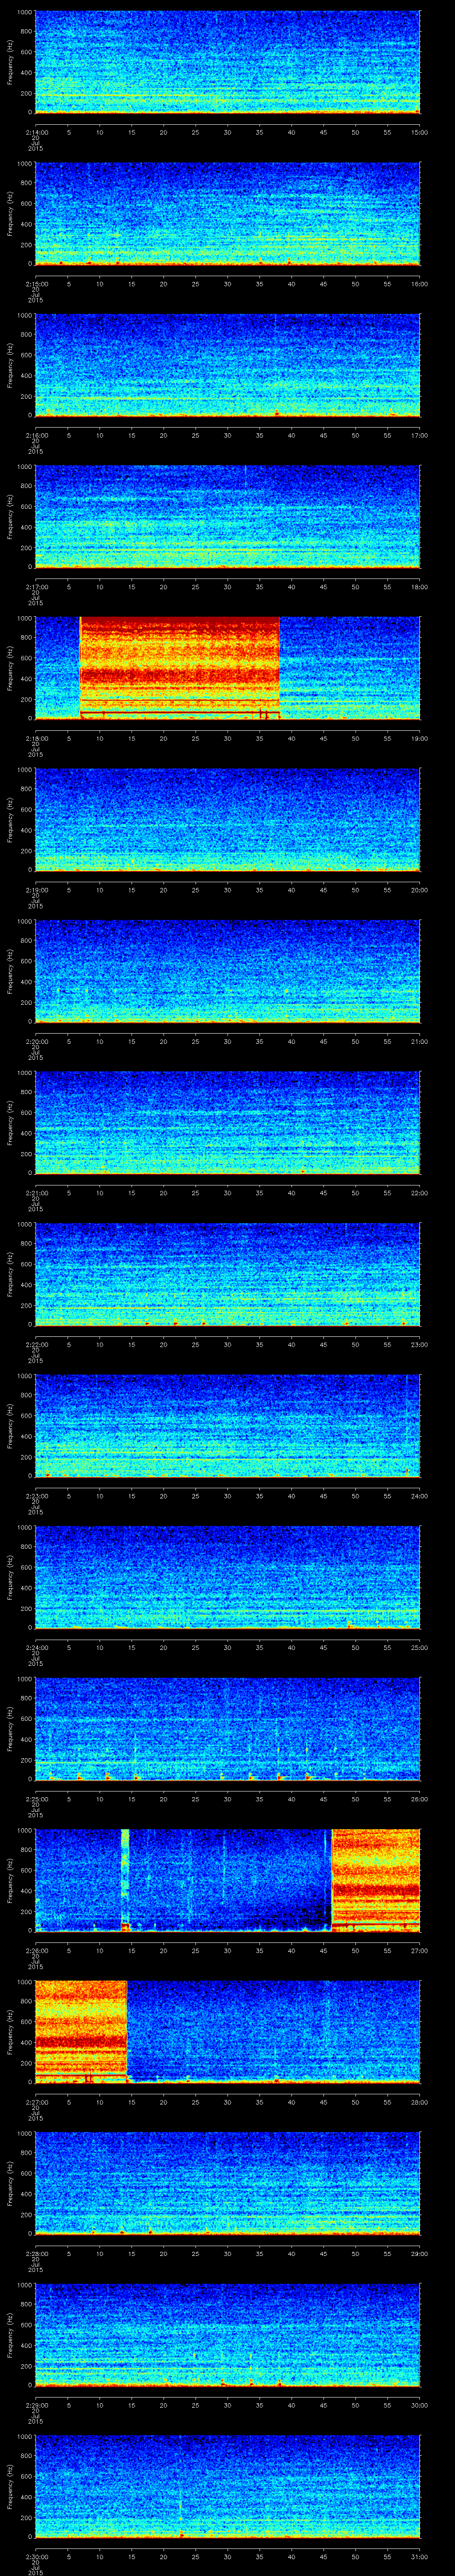This screenshot has height=2576, width=455.
Task: Select the spectrogram panel starting at 2:15:00
Action: (228, 214)
